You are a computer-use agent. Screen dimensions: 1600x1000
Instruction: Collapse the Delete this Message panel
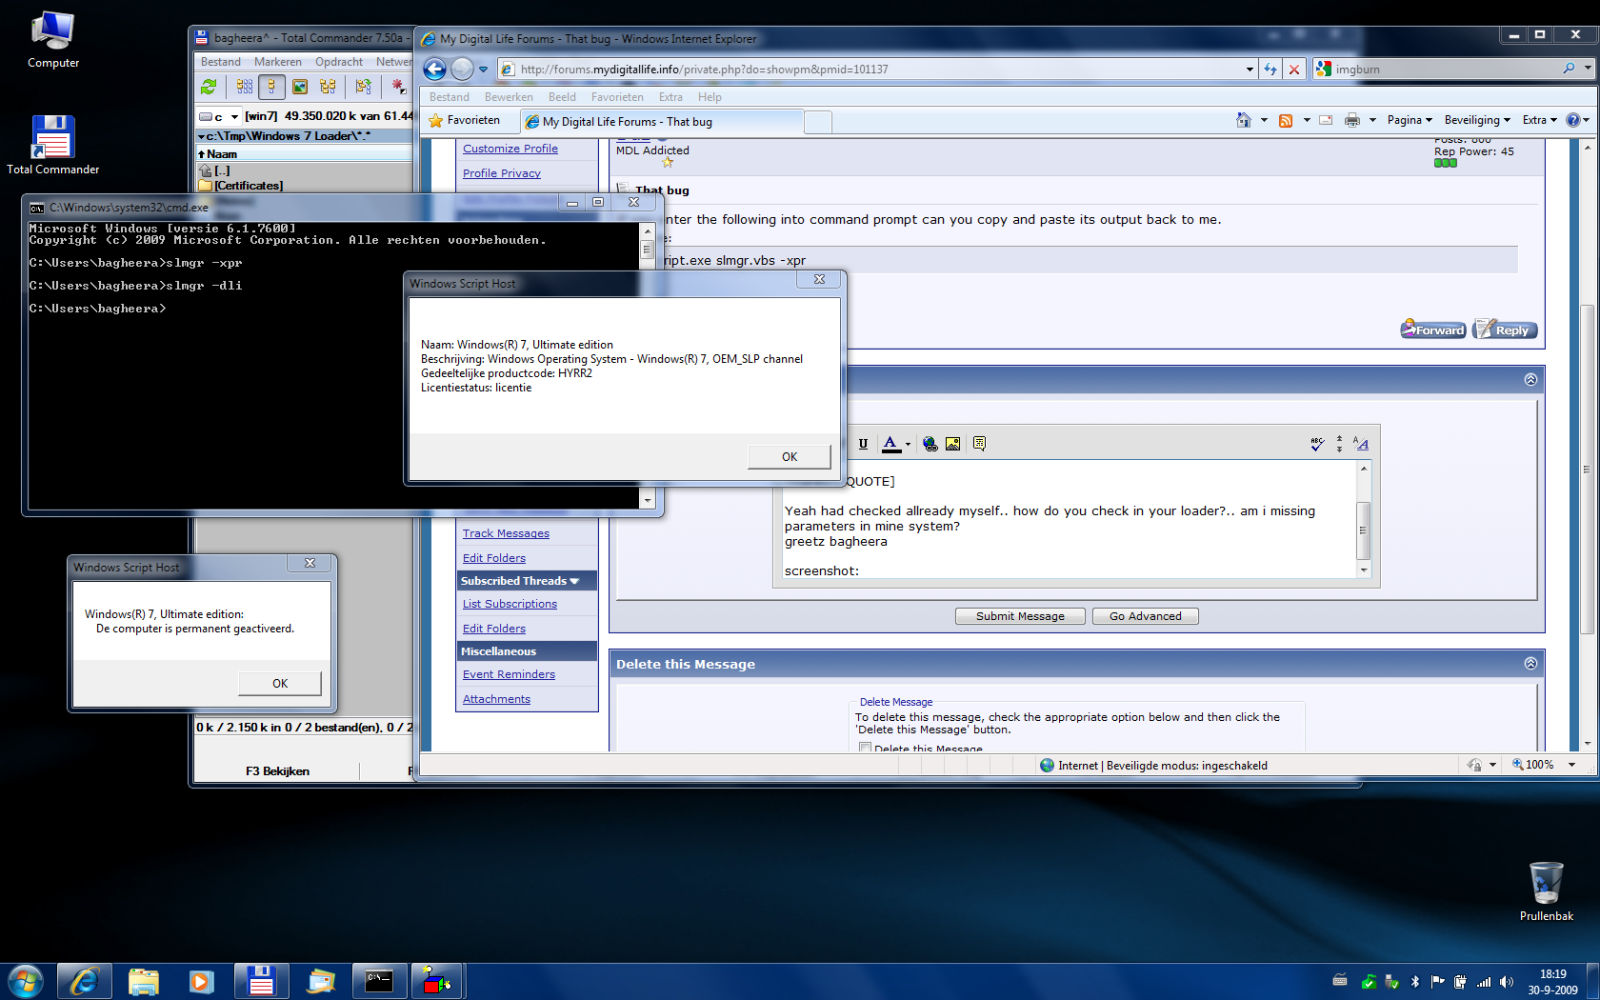click(1531, 664)
